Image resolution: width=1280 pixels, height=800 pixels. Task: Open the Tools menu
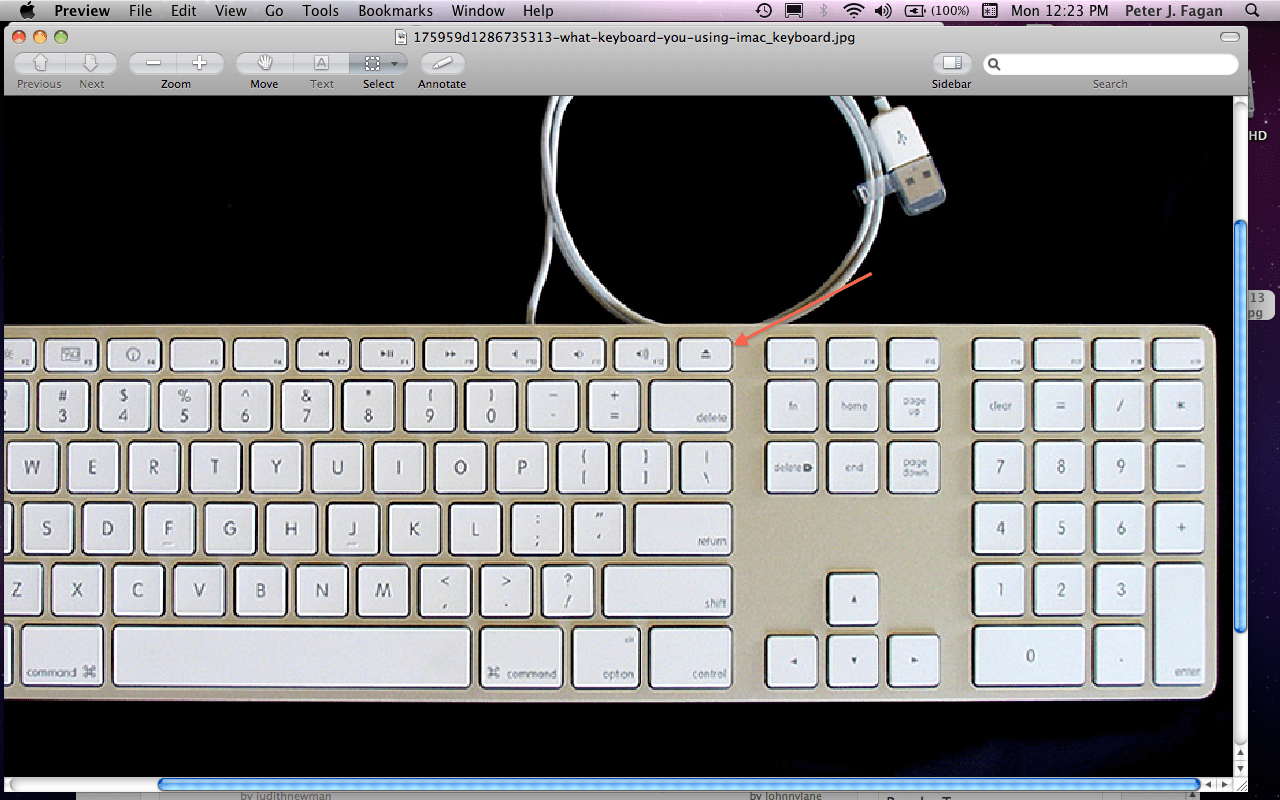click(x=320, y=11)
